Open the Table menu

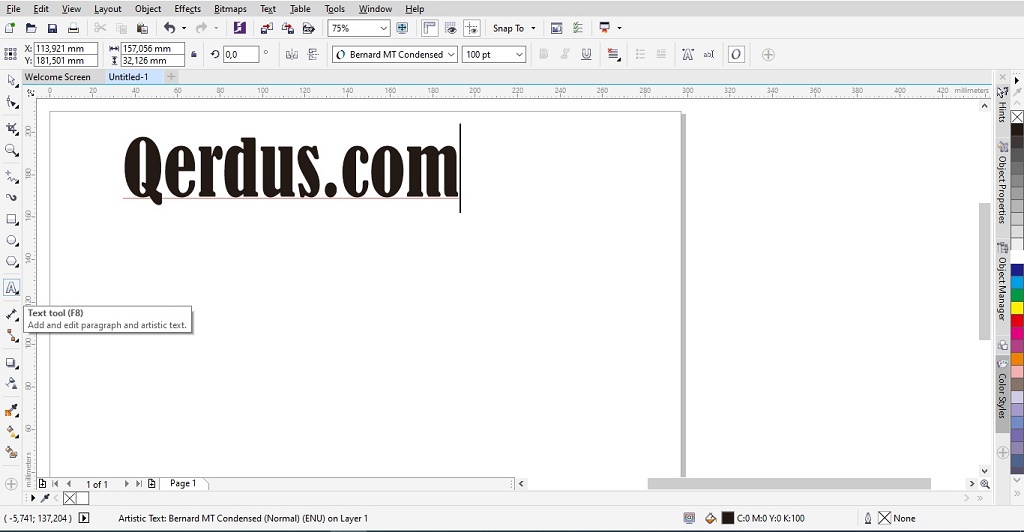300,8
